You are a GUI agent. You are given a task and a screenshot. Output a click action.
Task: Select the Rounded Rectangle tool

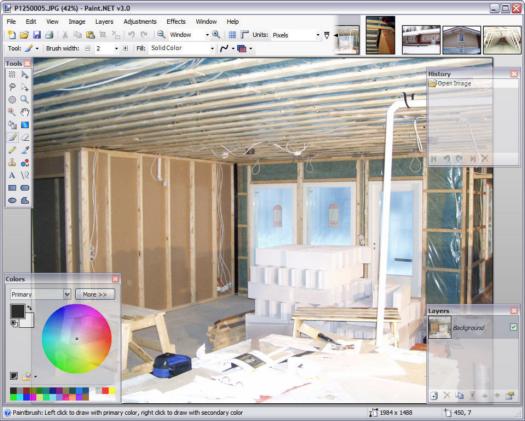coord(25,188)
